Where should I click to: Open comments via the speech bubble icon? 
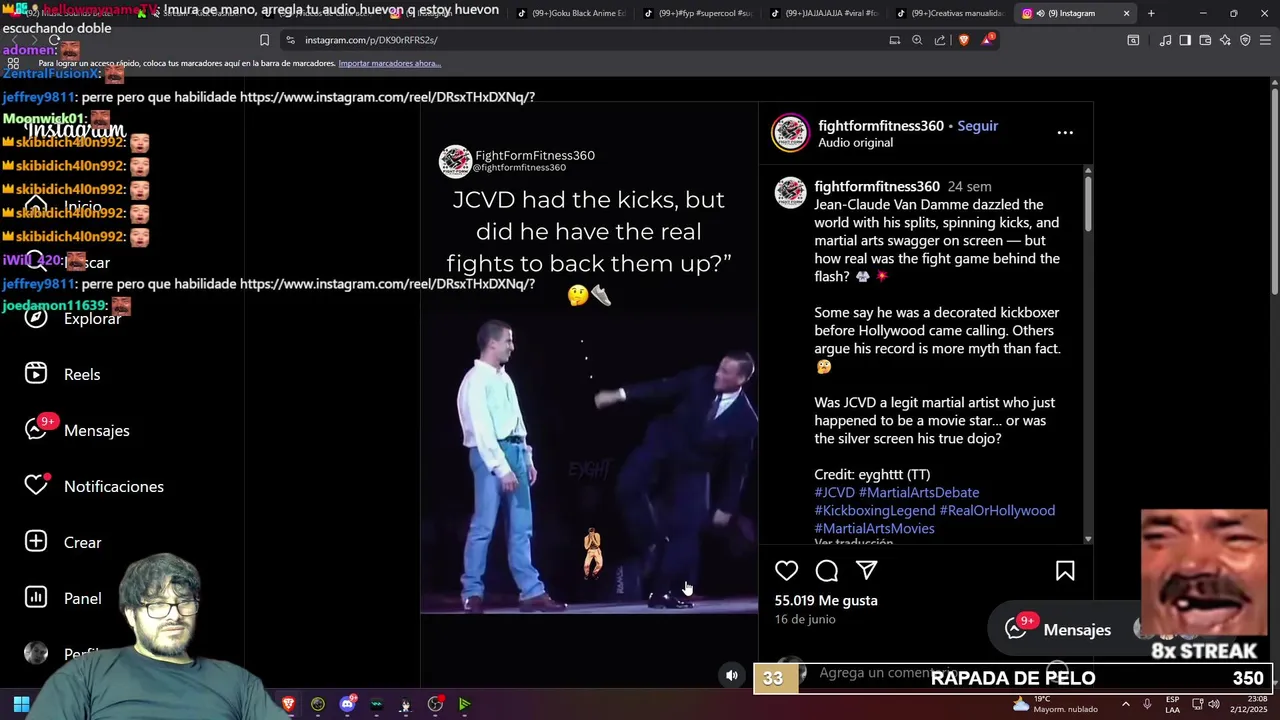click(827, 571)
